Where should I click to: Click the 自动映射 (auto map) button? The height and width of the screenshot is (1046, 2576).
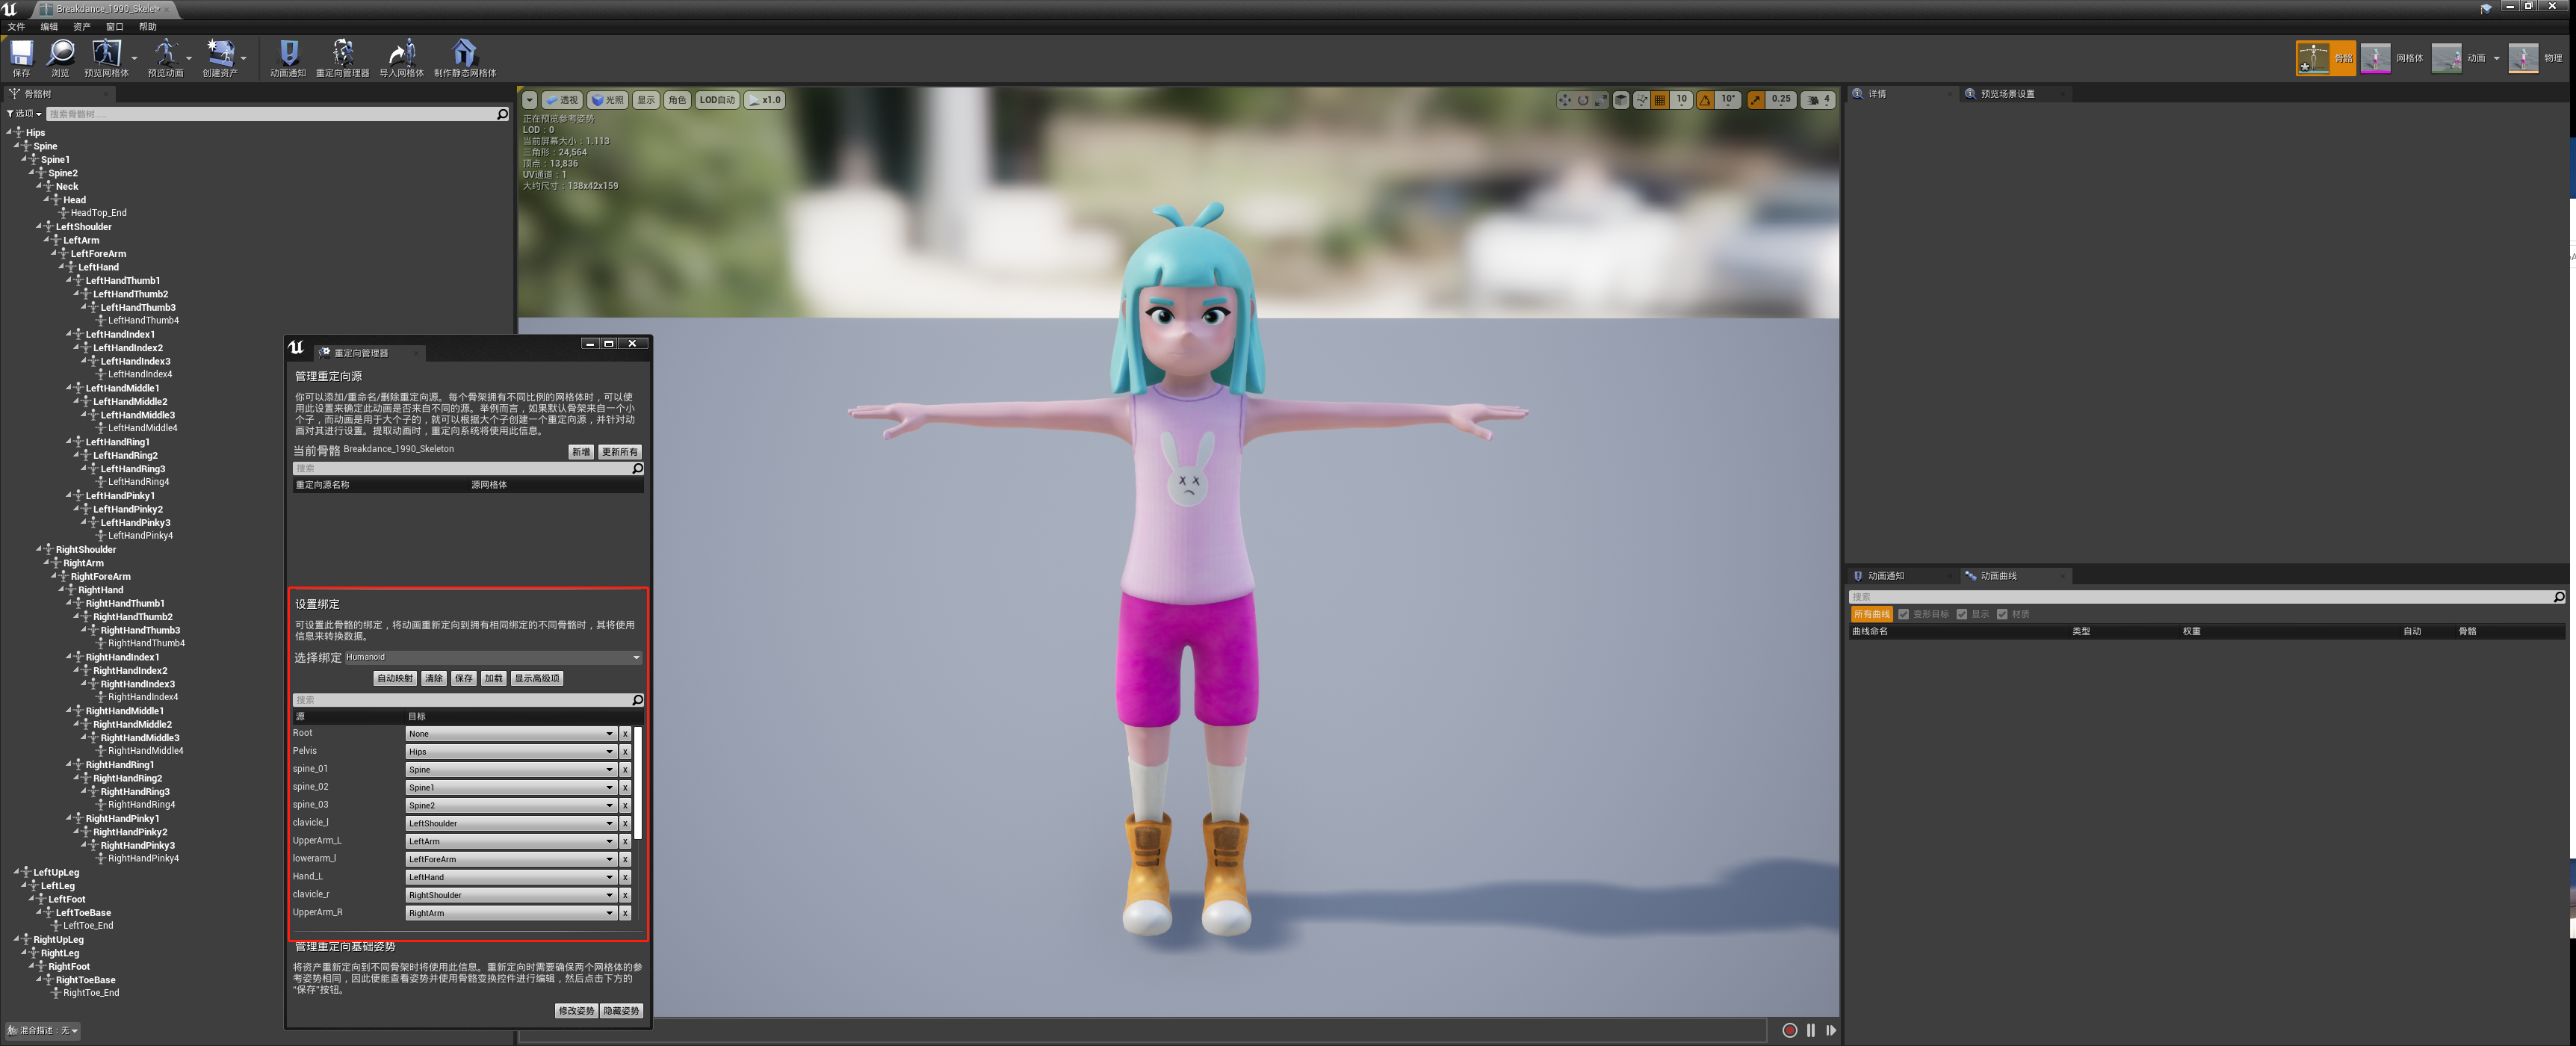click(394, 678)
